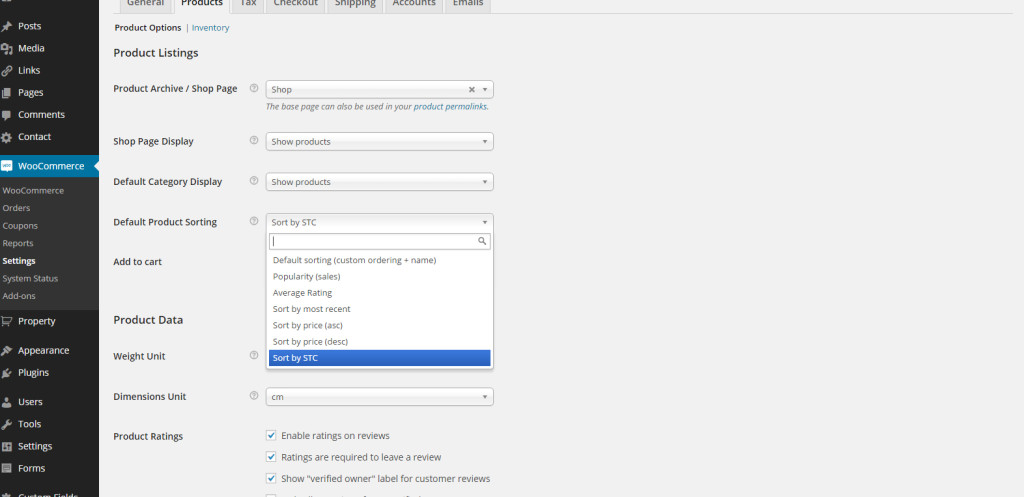Click the Media icon in sidebar
This screenshot has height=497, width=1024.
click(x=7, y=48)
